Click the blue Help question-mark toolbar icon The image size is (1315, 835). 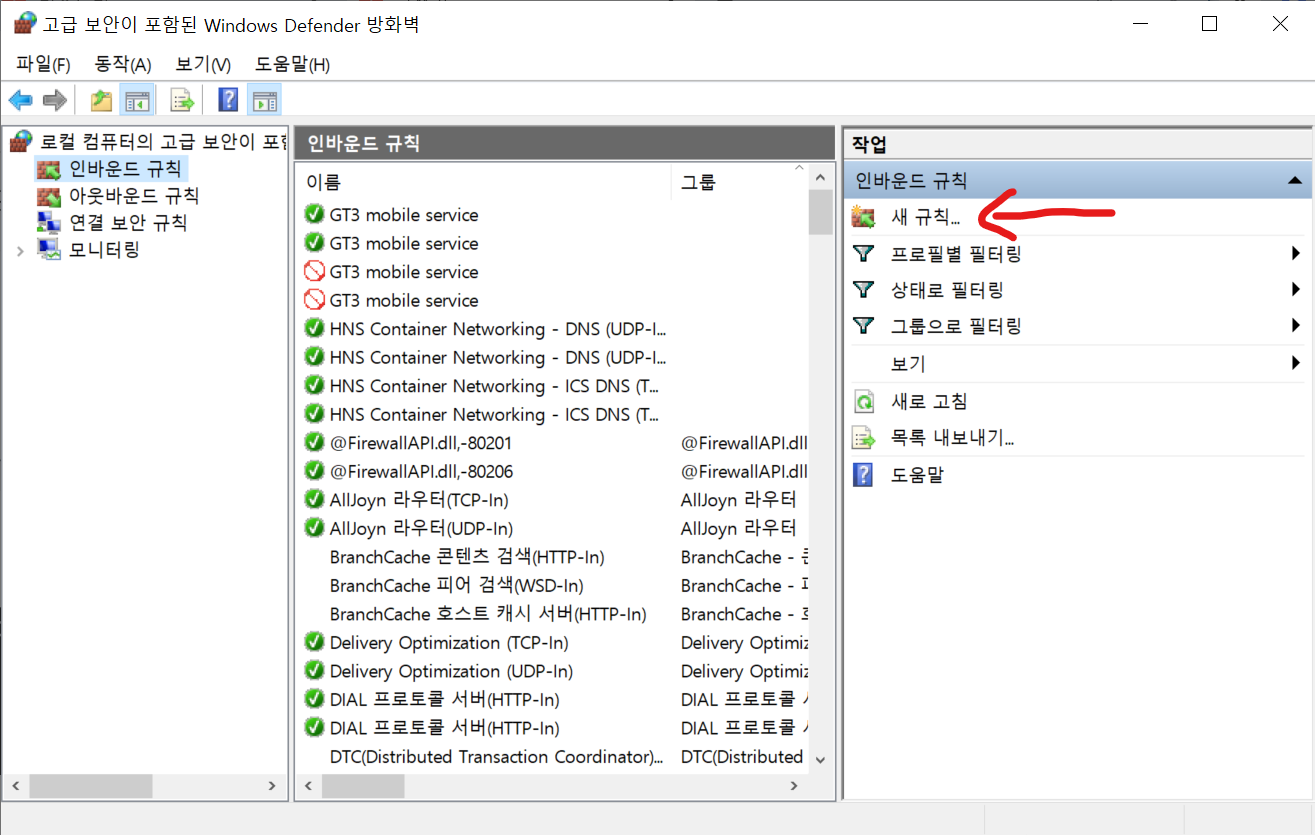pyautogui.click(x=229, y=100)
